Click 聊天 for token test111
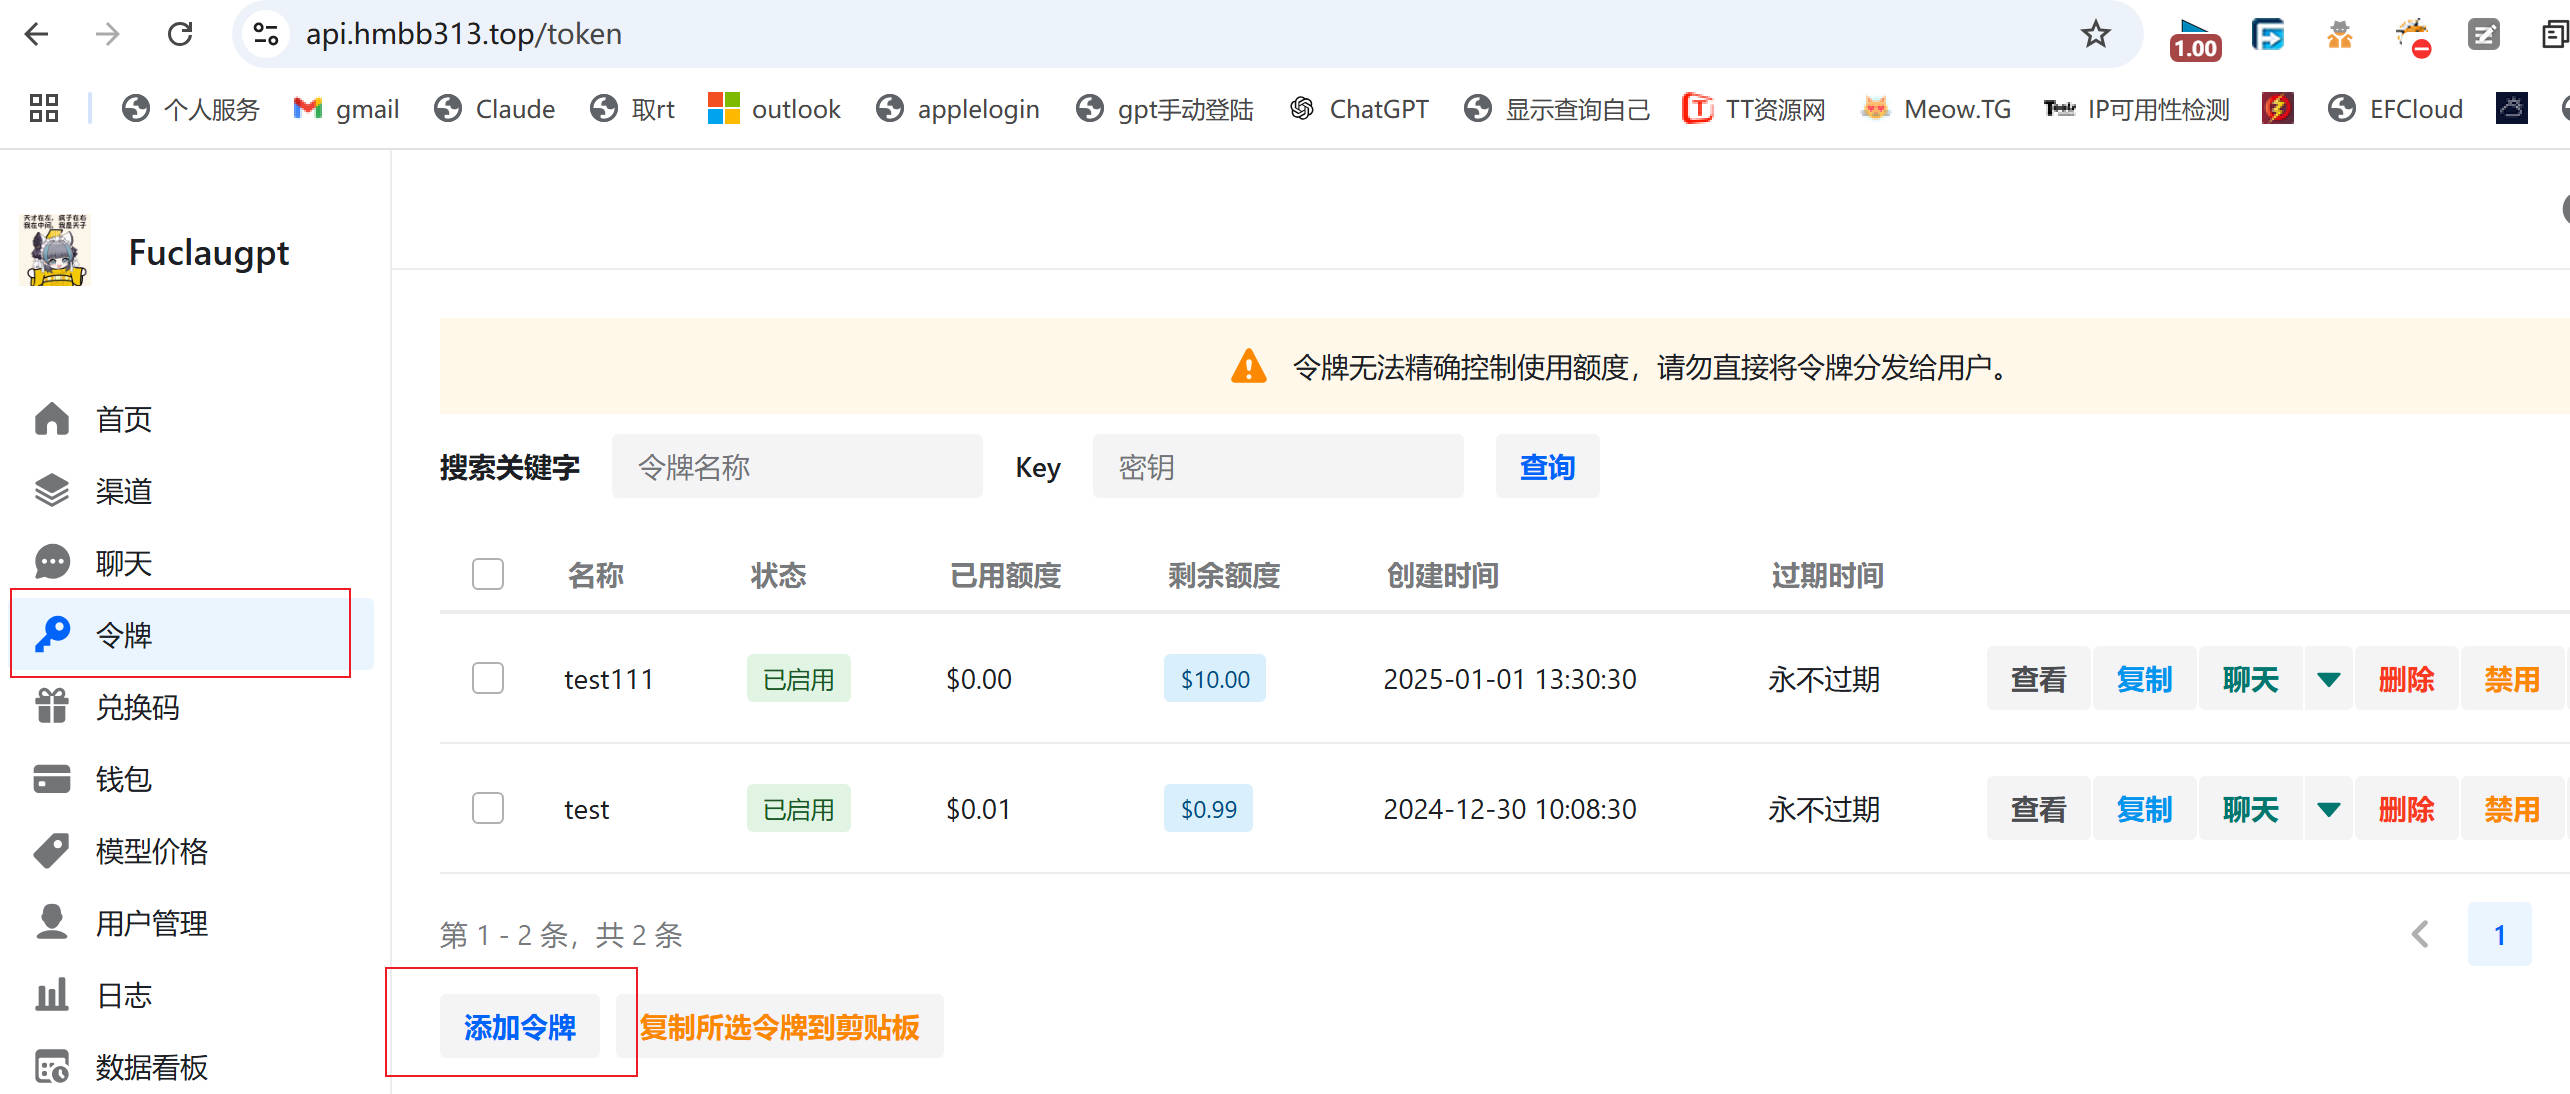This screenshot has width=2570, height=1094. [x=2250, y=679]
